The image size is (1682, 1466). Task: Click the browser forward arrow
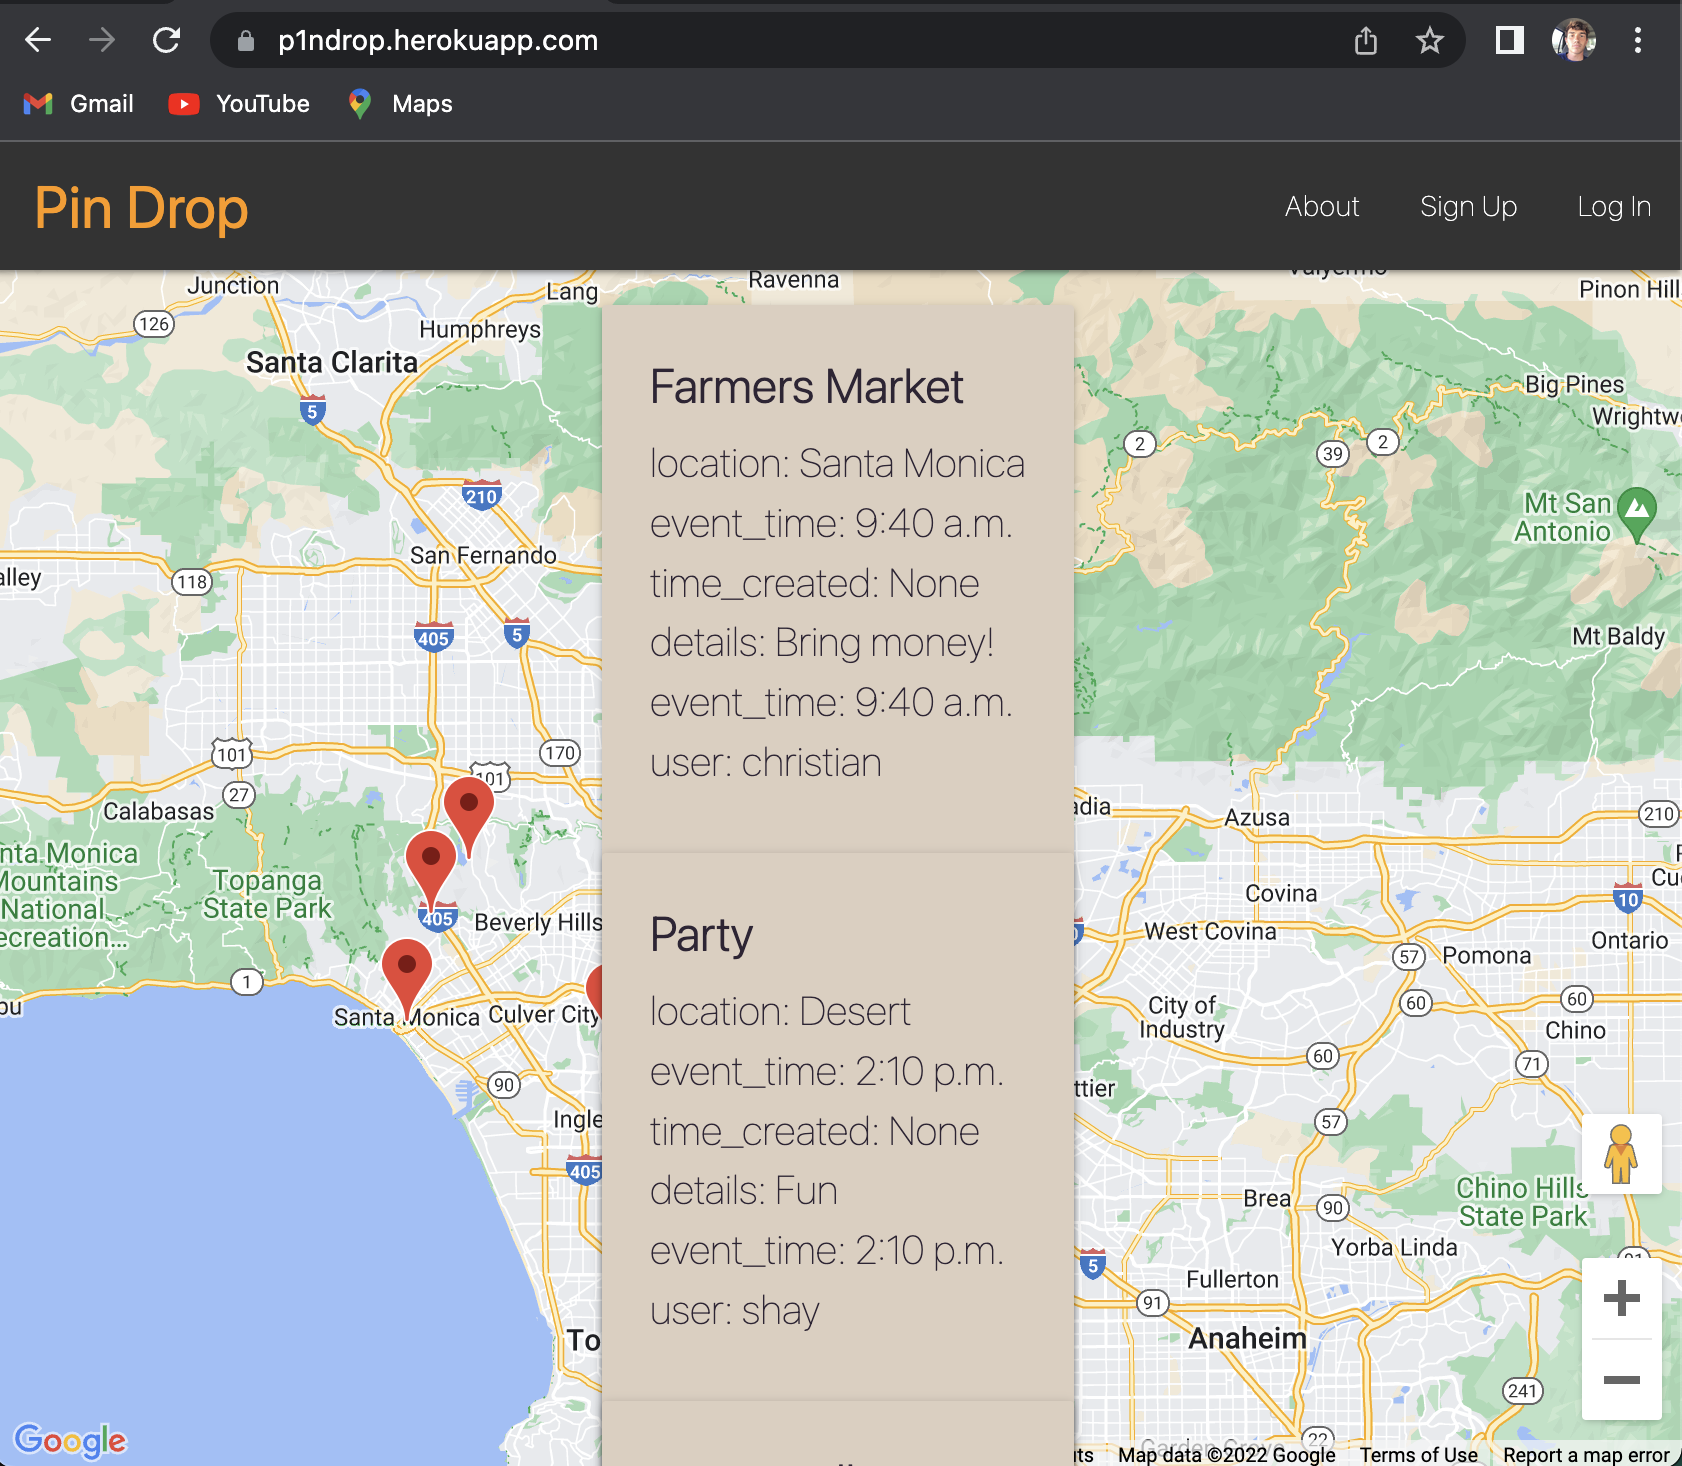(x=102, y=40)
